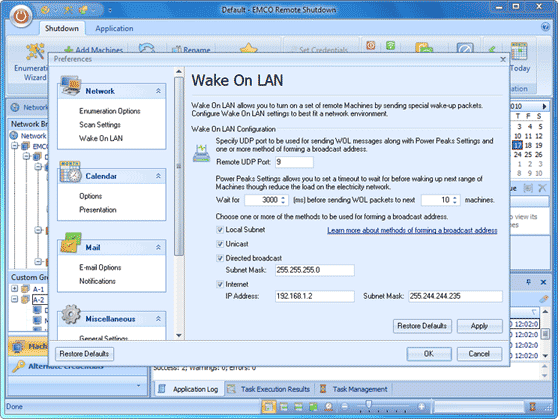This screenshot has width=558, height=419.
Task: Click the Network computer icon in Preferences
Action: tap(70, 86)
